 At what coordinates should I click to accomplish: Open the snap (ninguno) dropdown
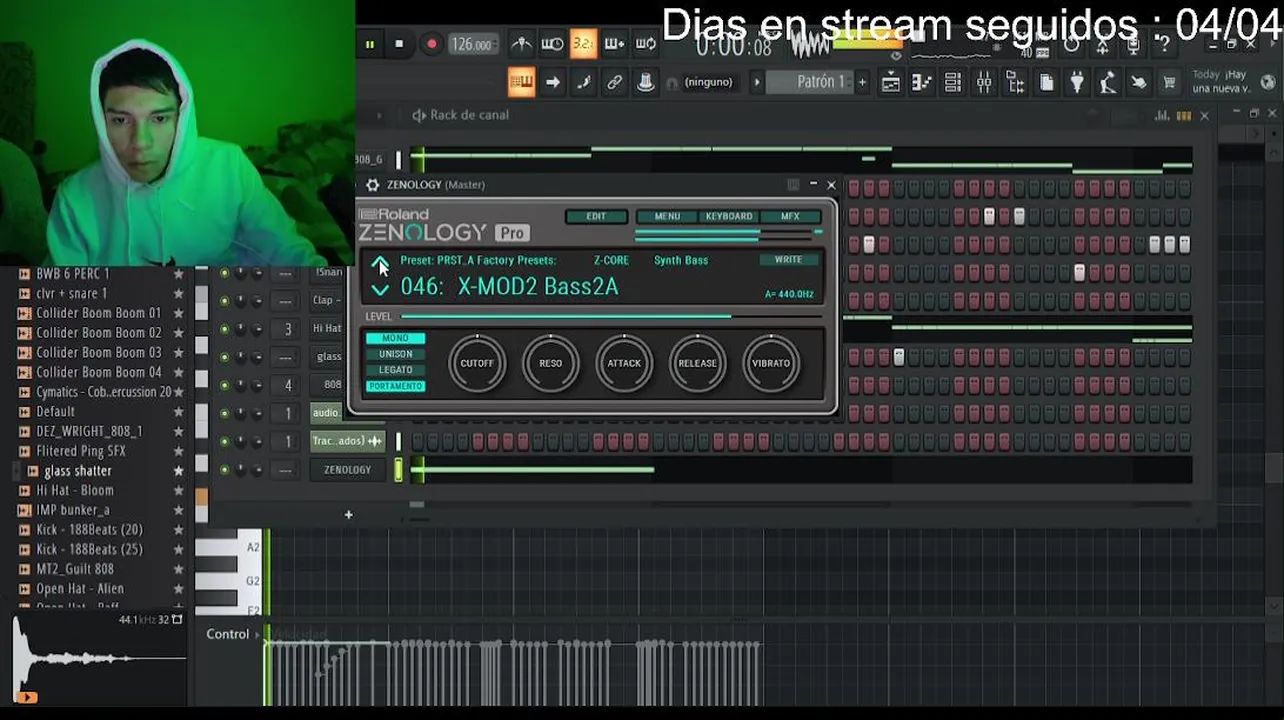pos(708,82)
